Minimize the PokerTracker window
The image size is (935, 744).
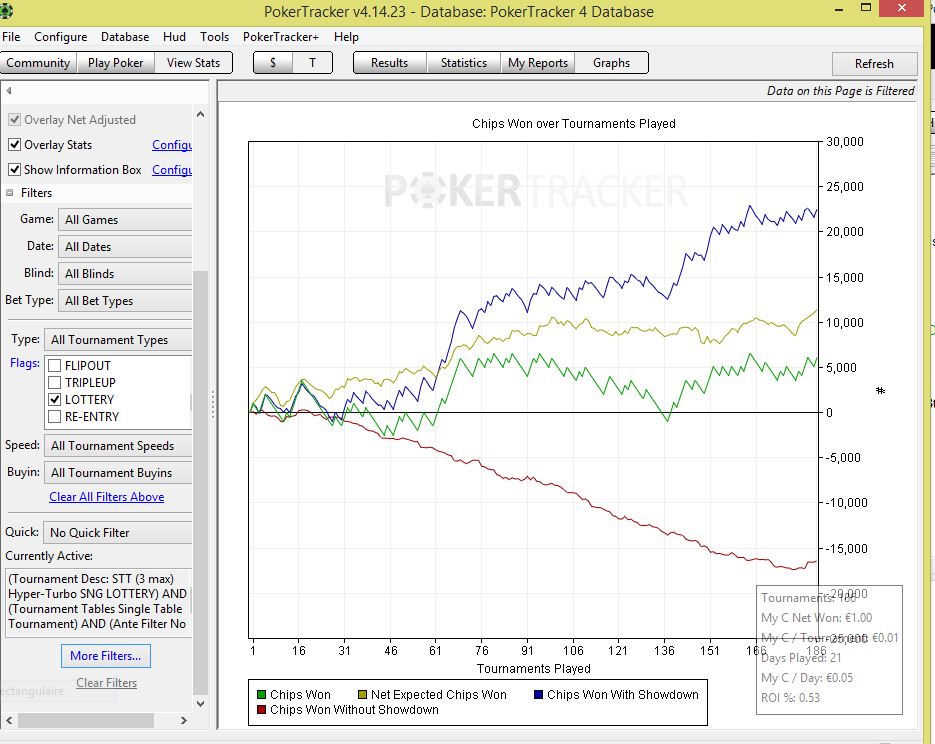point(839,10)
